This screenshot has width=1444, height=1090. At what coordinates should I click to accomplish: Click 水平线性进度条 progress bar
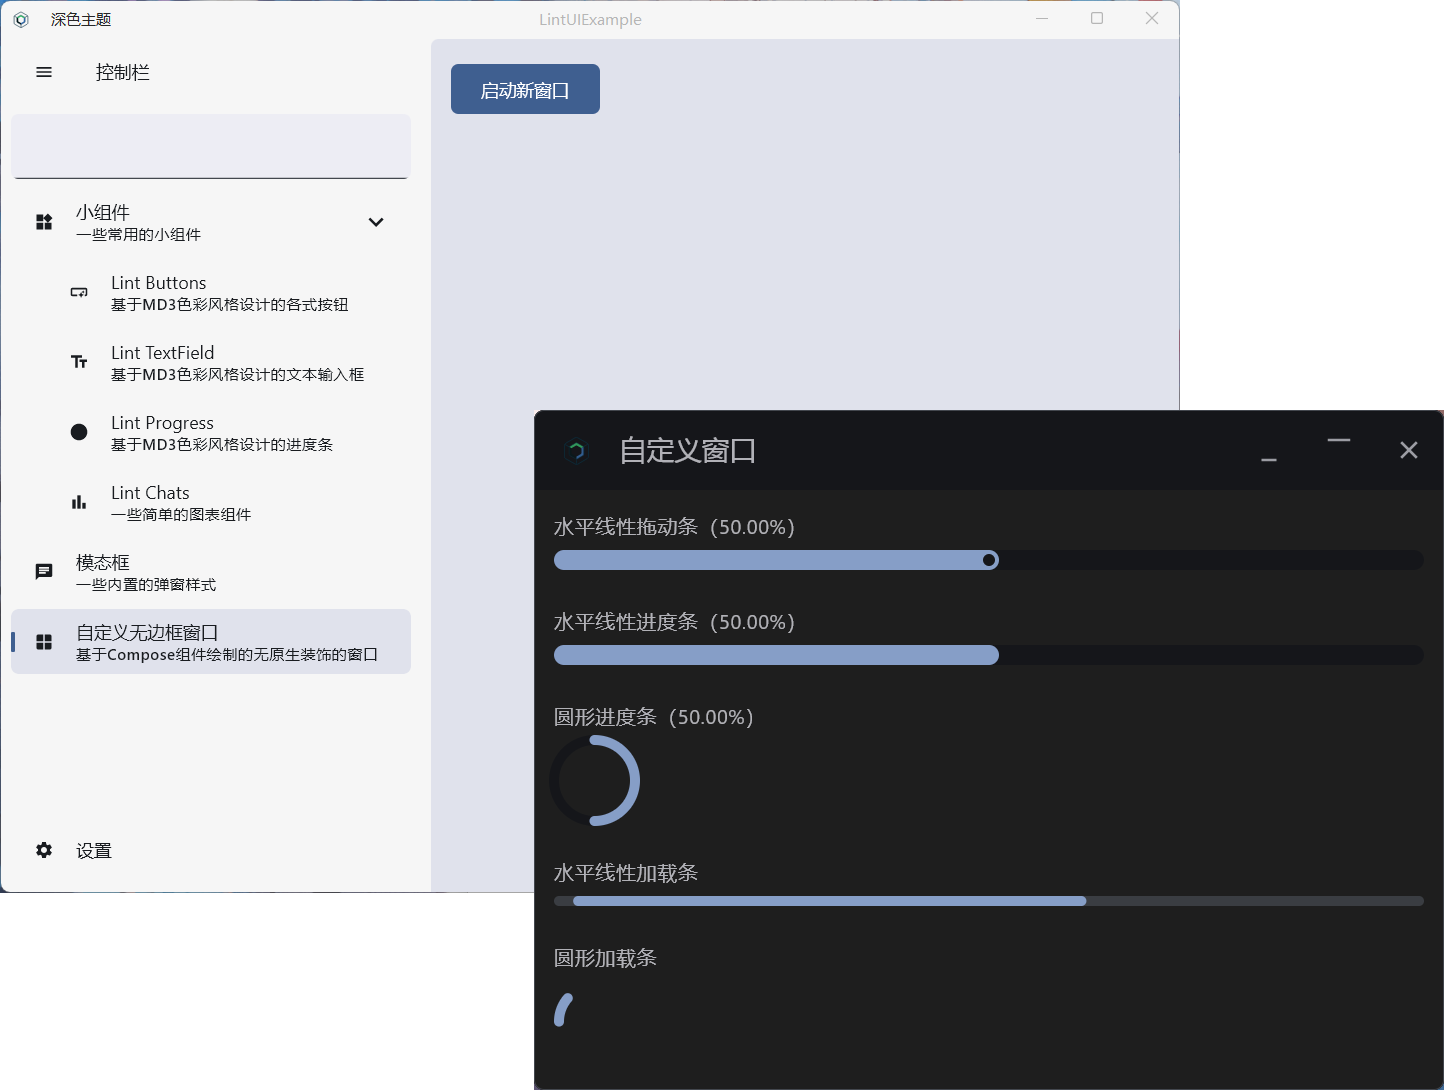coord(989,655)
